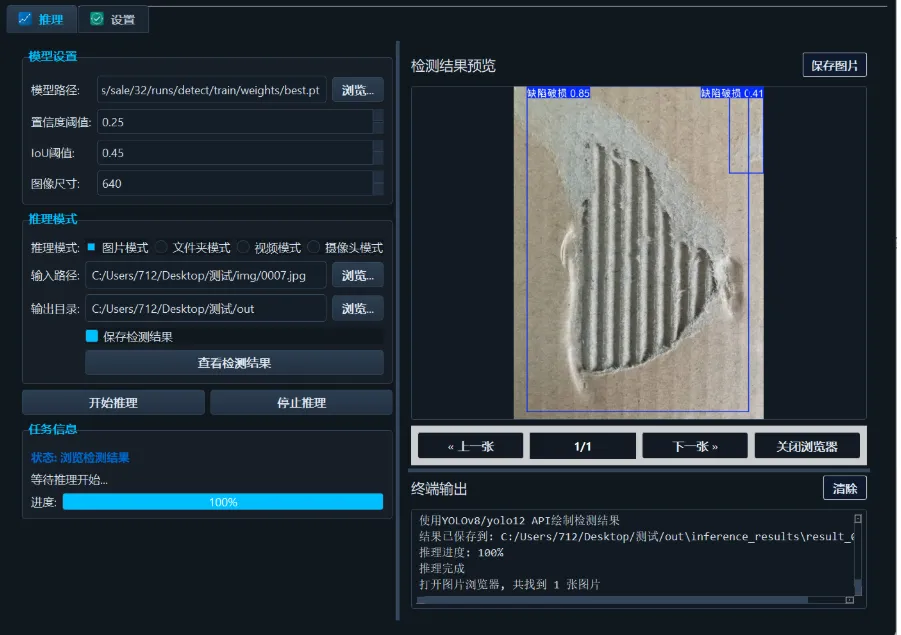
Task: Go to next image with 下一张
Action: click(x=694, y=445)
